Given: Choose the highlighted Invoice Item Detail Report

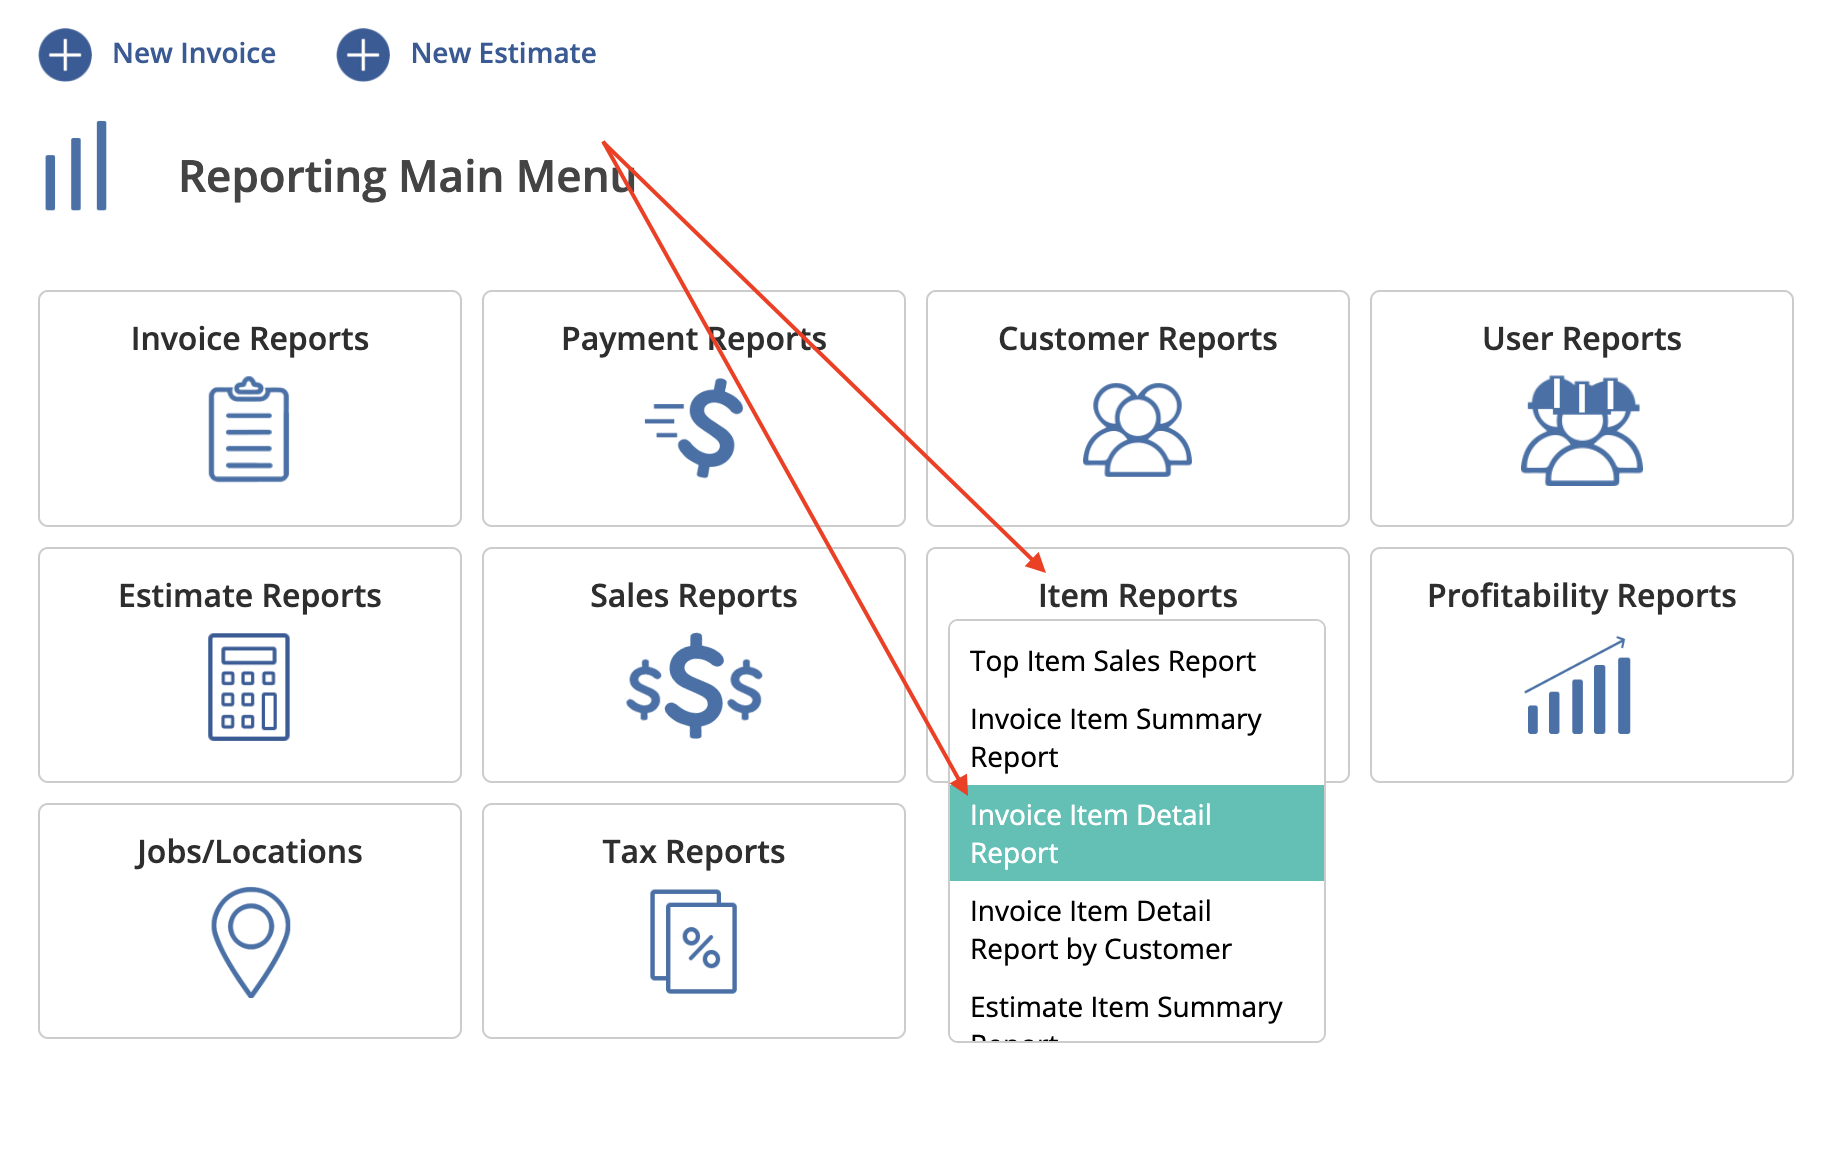Looking at the screenshot, I should [x=1090, y=833].
